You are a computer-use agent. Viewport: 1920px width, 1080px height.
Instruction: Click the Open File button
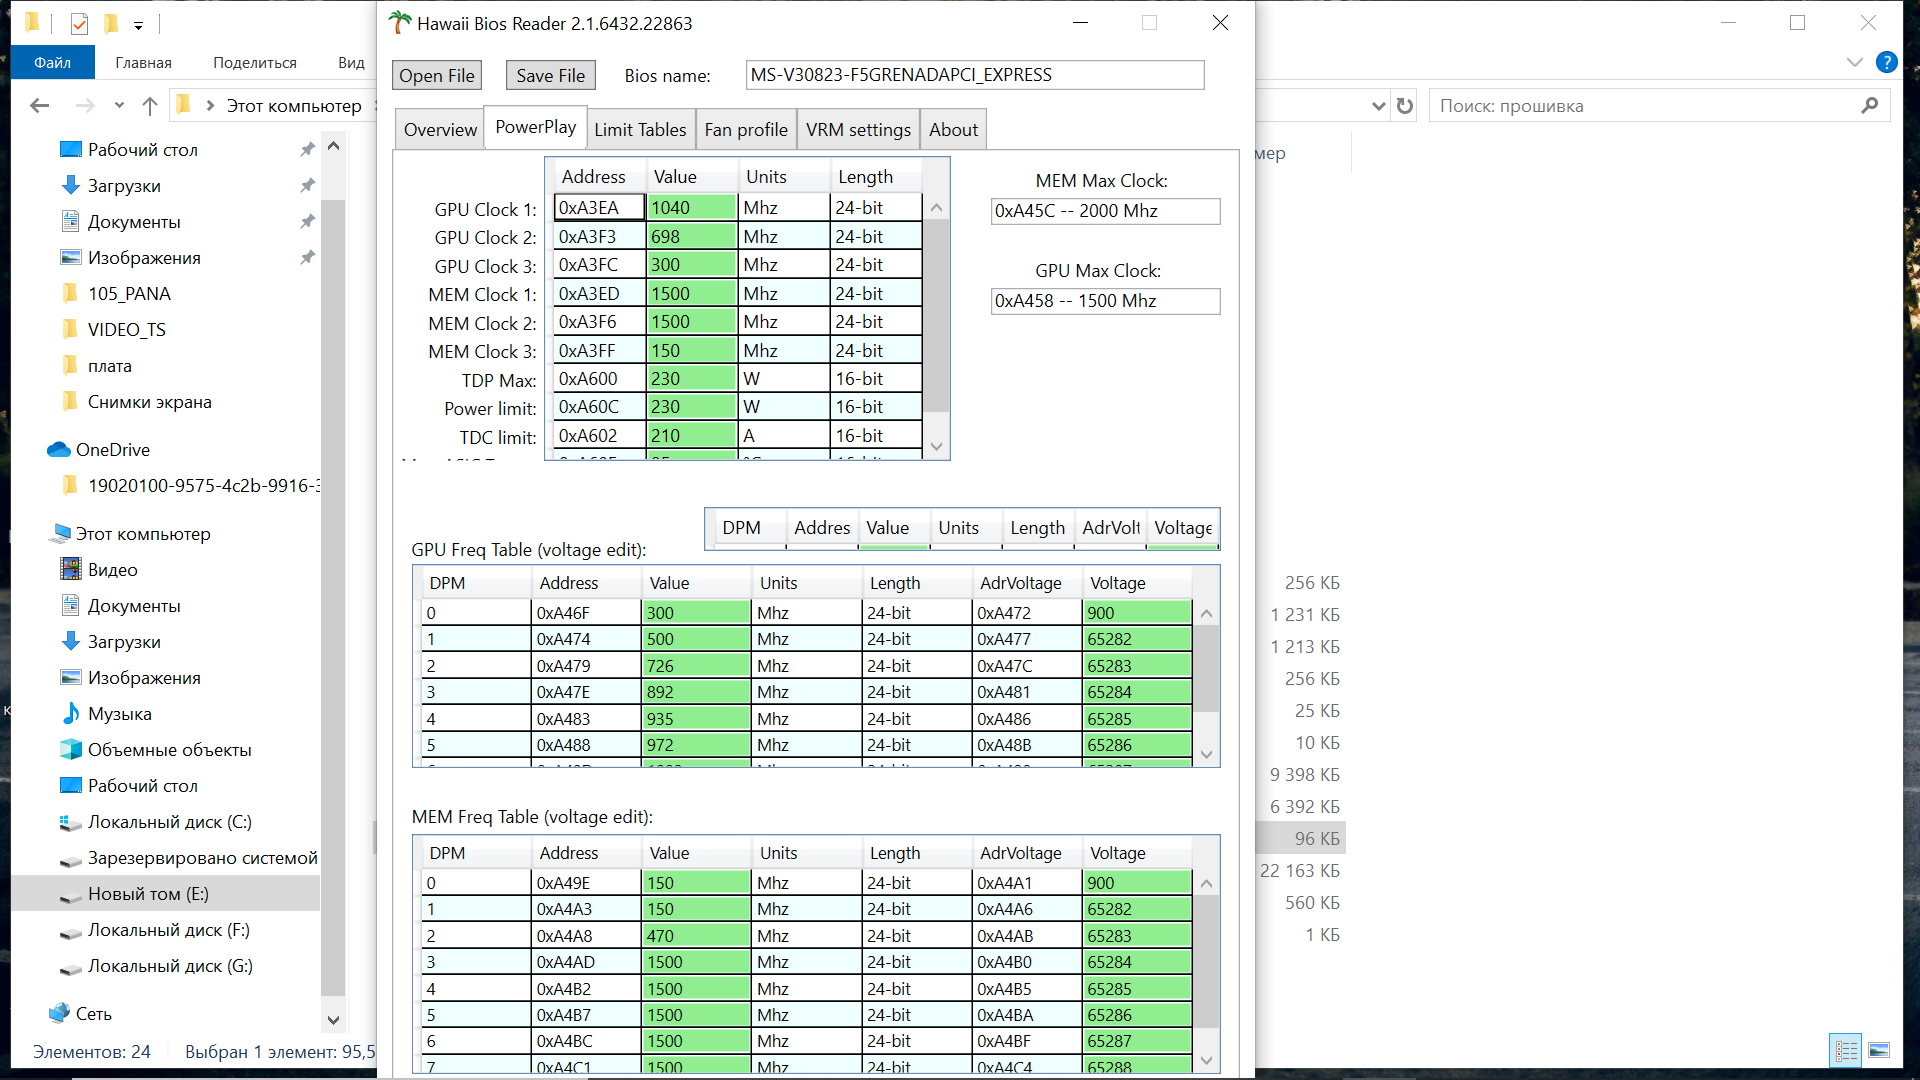pos(436,76)
